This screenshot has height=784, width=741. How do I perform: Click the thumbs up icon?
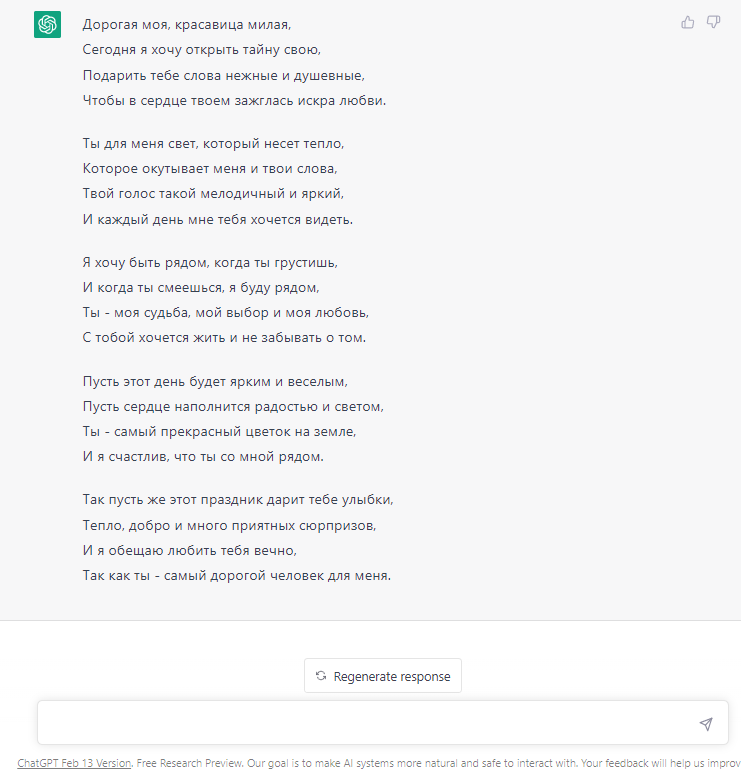click(688, 22)
